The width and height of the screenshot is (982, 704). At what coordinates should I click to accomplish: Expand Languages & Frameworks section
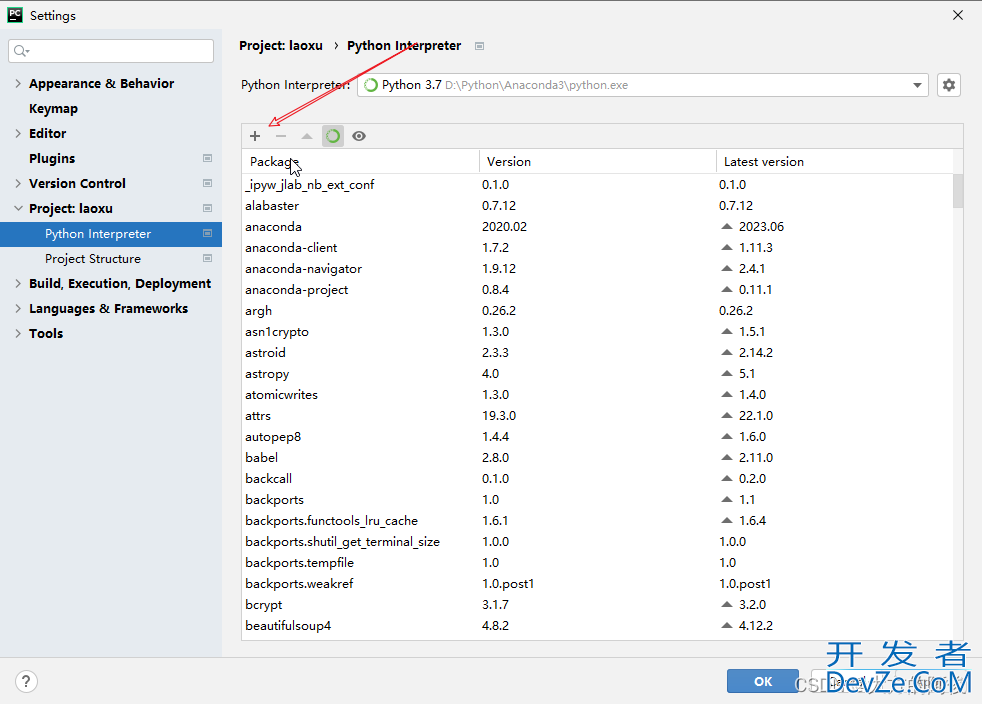18,309
